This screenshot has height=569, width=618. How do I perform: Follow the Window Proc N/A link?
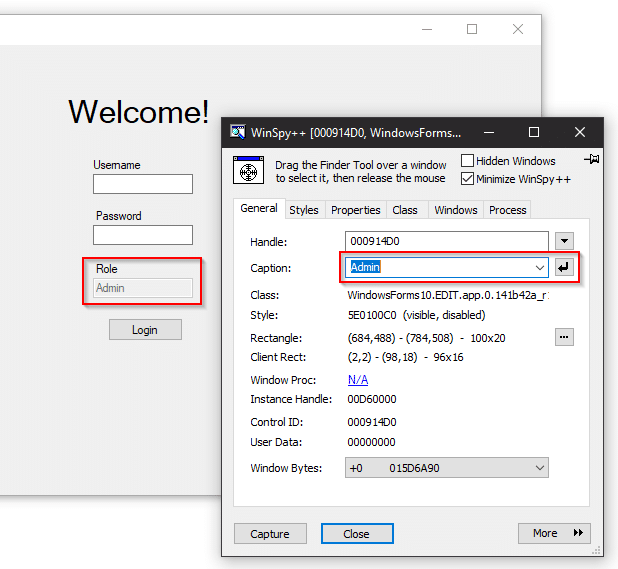coord(358,380)
